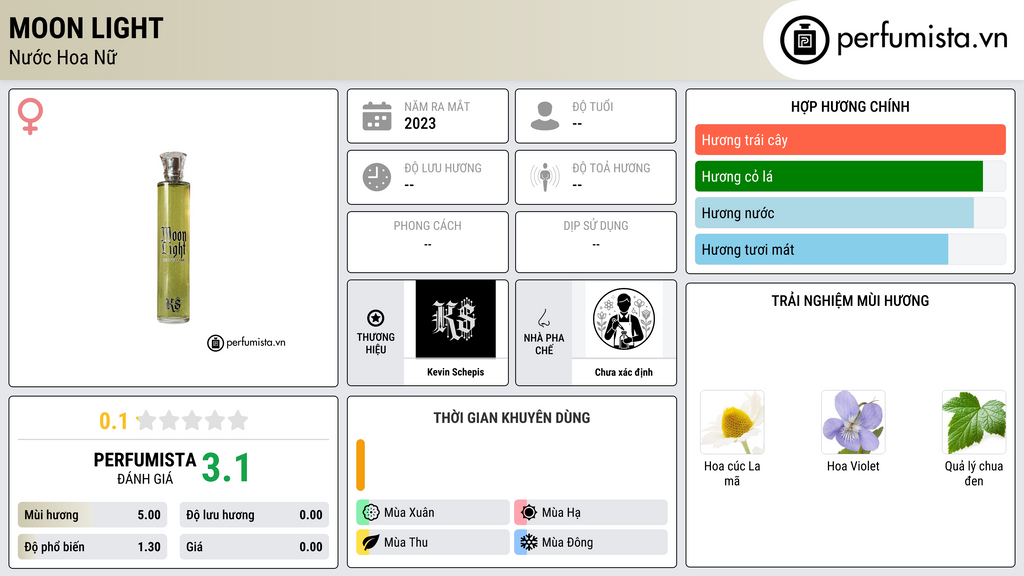
Task: Click the nose icon above Nhà pha chế
Action: pyautogui.click(x=543, y=318)
